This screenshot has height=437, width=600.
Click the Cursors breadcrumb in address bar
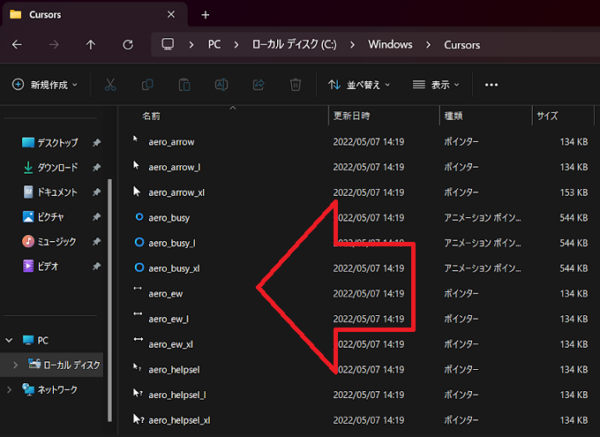462,45
